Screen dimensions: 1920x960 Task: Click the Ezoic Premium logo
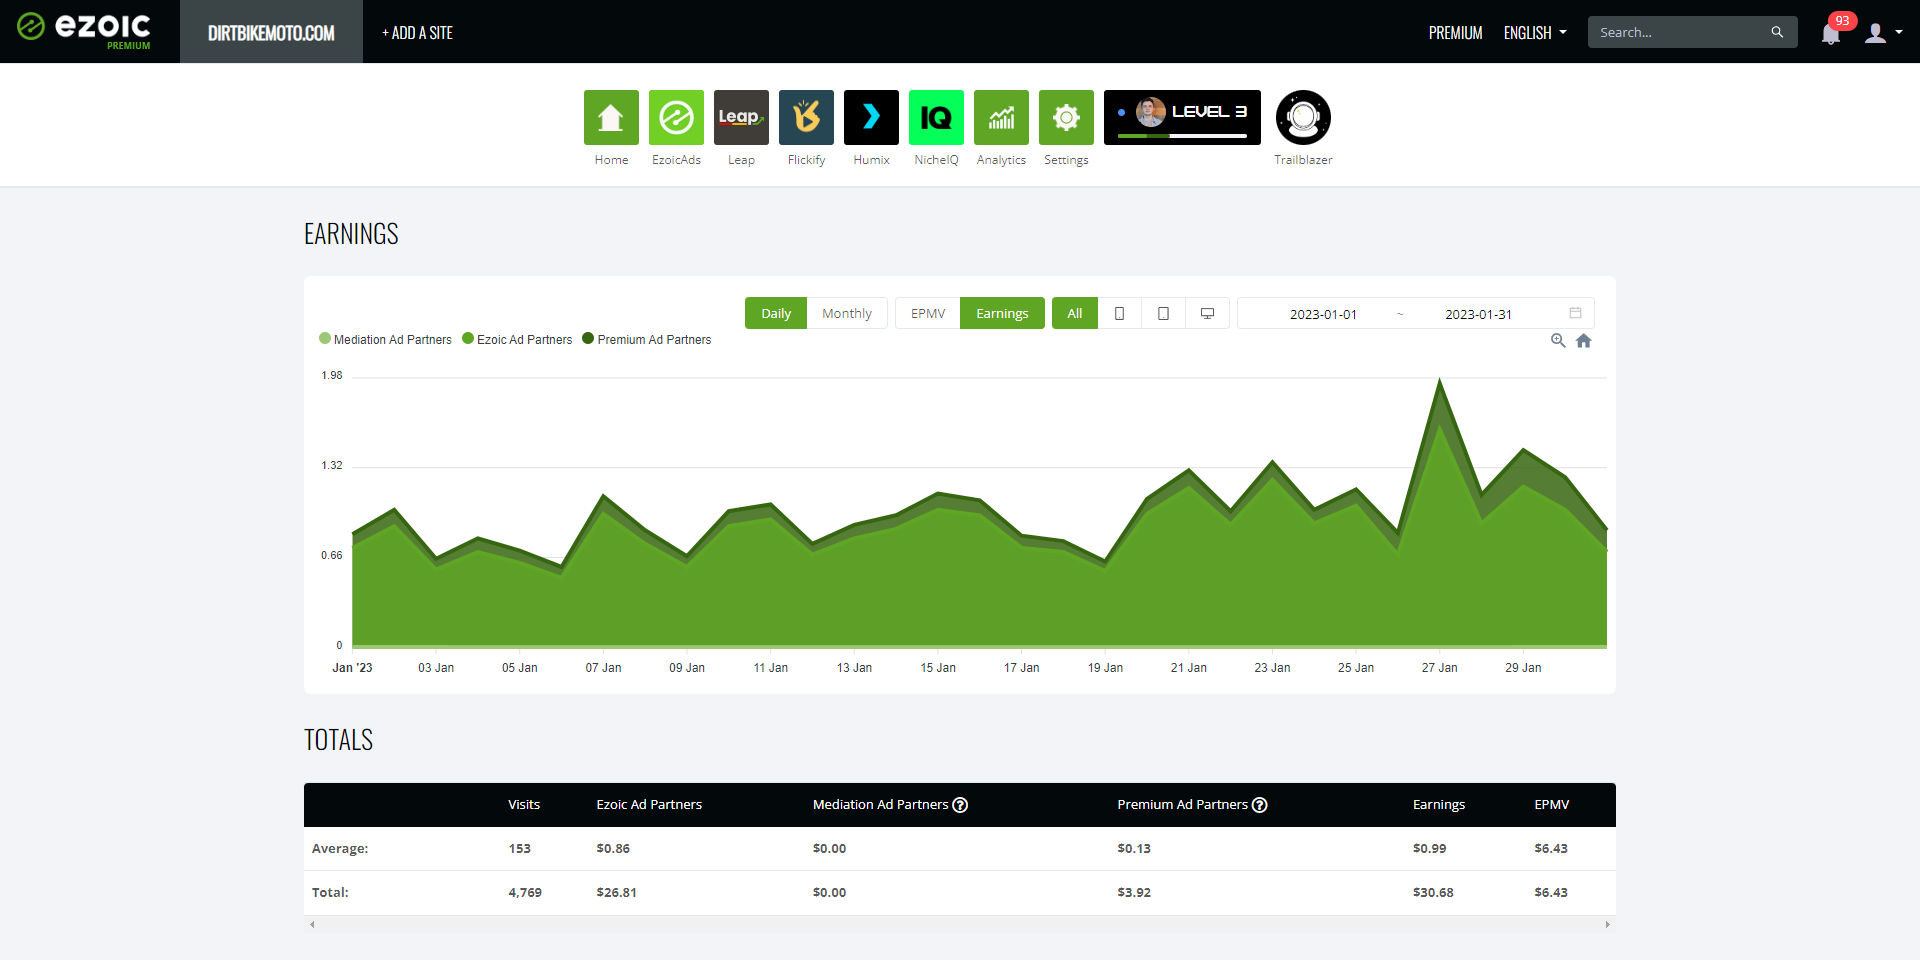[x=84, y=31]
